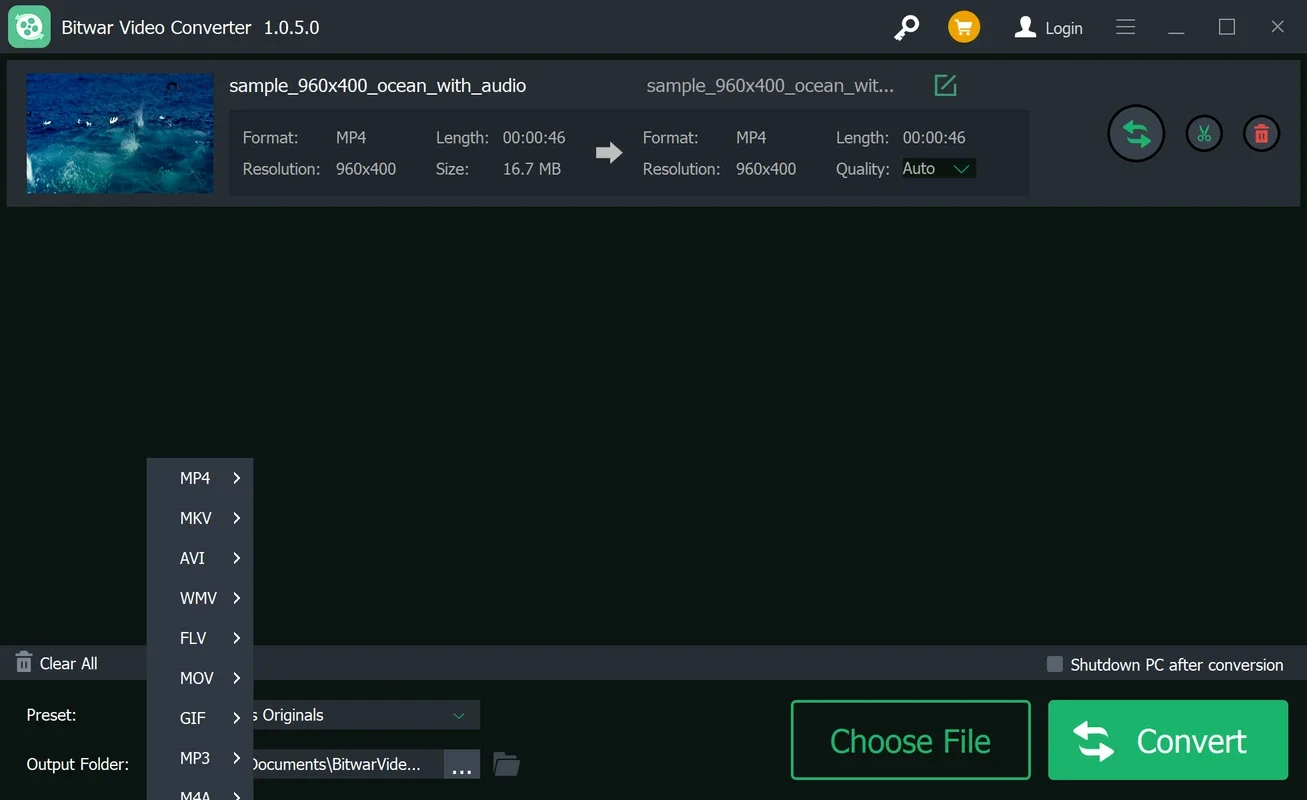
Task: Open the Quality Auto dropdown
Action: (938, 169)
